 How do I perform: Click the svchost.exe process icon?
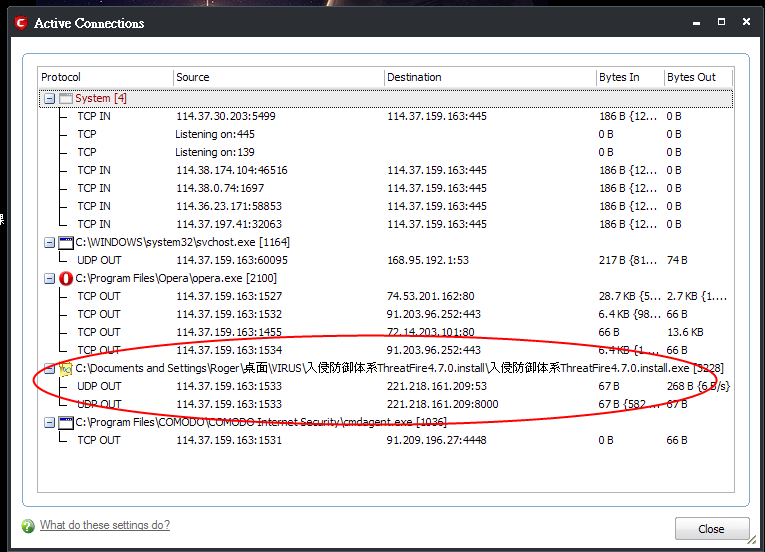(66, 243)
